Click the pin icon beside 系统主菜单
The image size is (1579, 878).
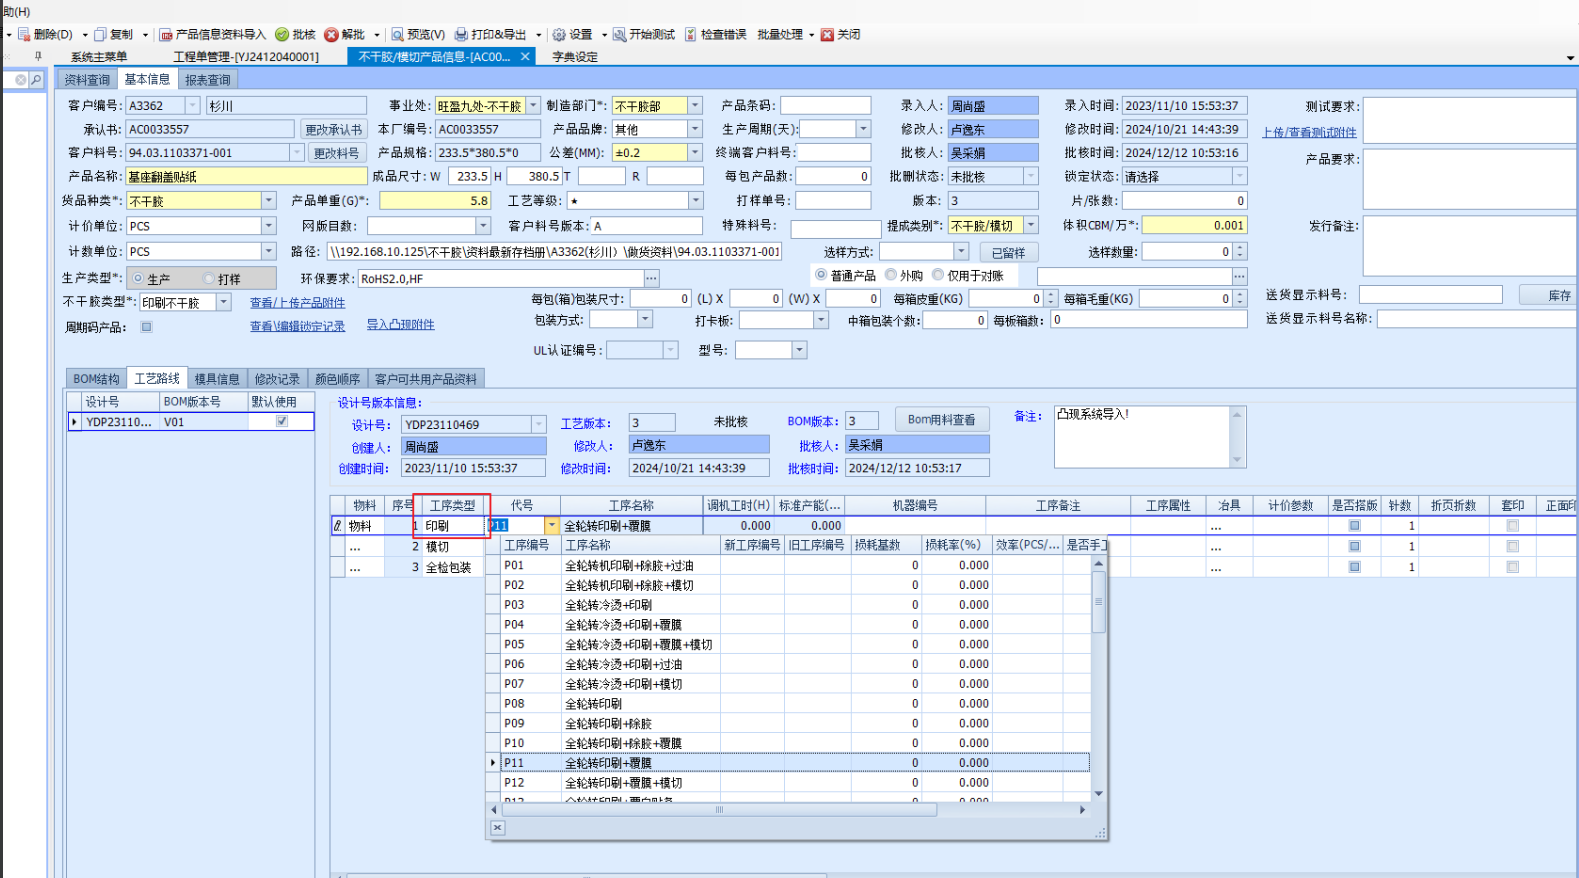click(x=38, y=56)
